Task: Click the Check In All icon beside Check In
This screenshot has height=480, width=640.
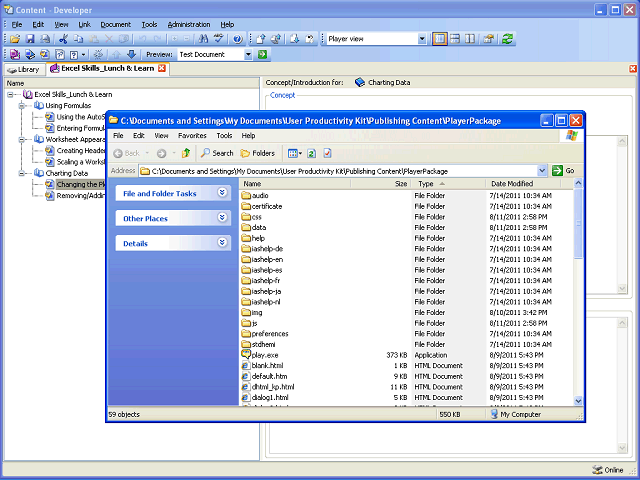Action: [x=276, y=39]
